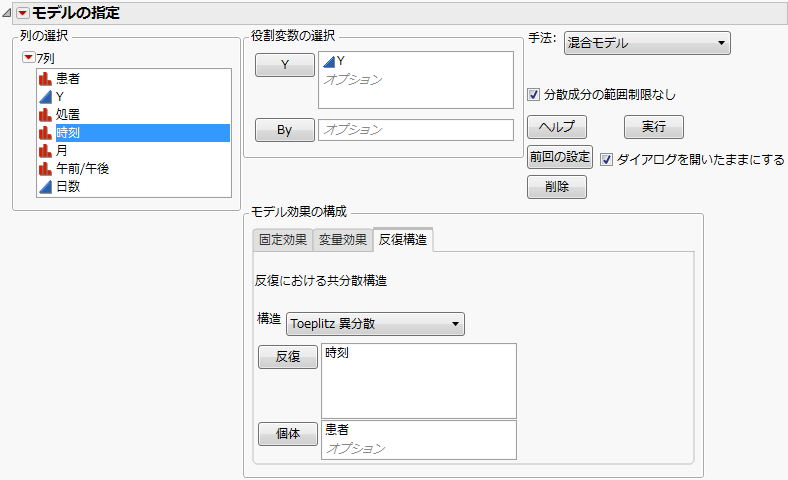
Task: Click the nominal icon next to 月
Action: [45, 150]
